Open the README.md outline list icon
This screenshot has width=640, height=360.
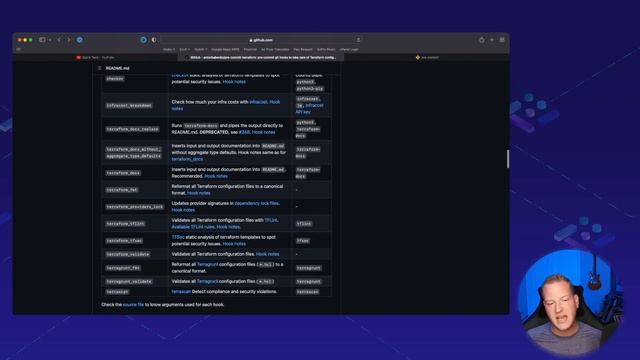click(x=100, y=68)
